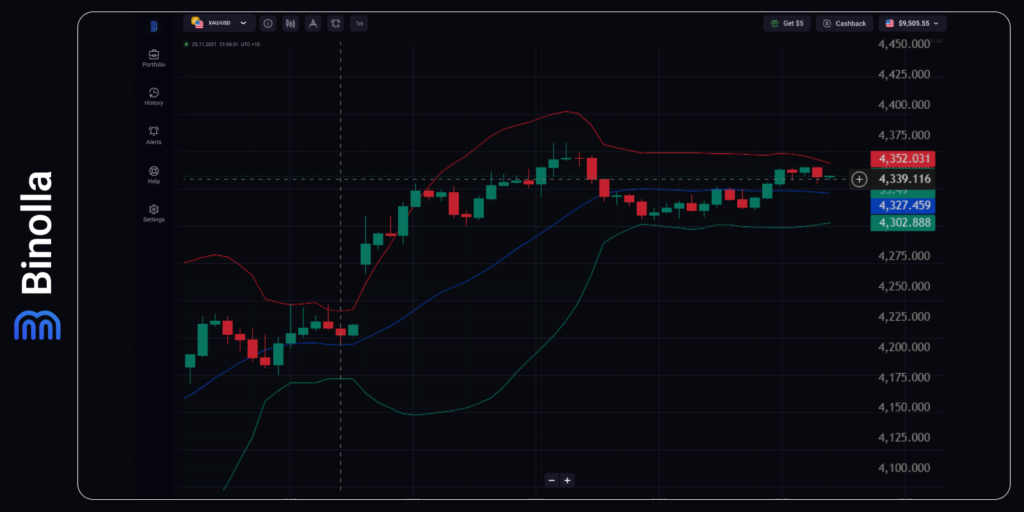Open the Help section
Viewport: 1024px width, 512px height.
[x=153, y=174]
